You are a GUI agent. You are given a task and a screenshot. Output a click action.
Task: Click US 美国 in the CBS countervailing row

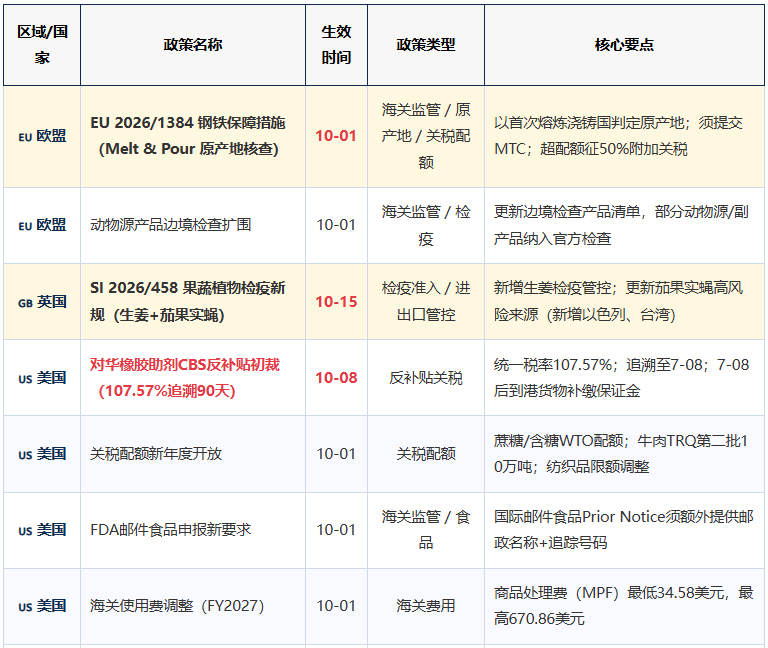(x=42, y=378)
